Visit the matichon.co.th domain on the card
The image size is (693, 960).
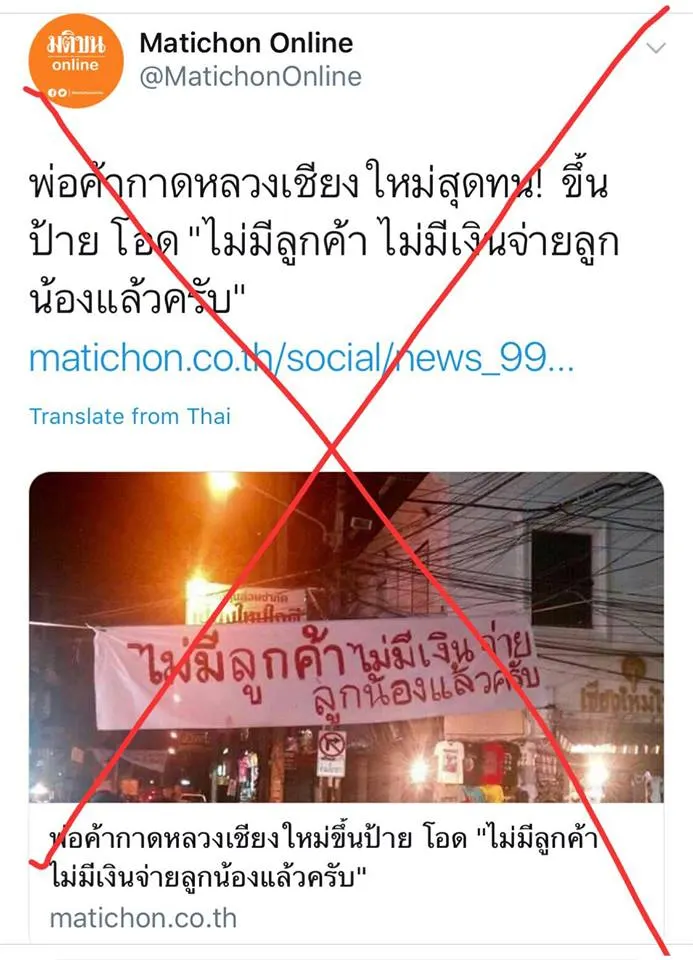pos(143,918)
